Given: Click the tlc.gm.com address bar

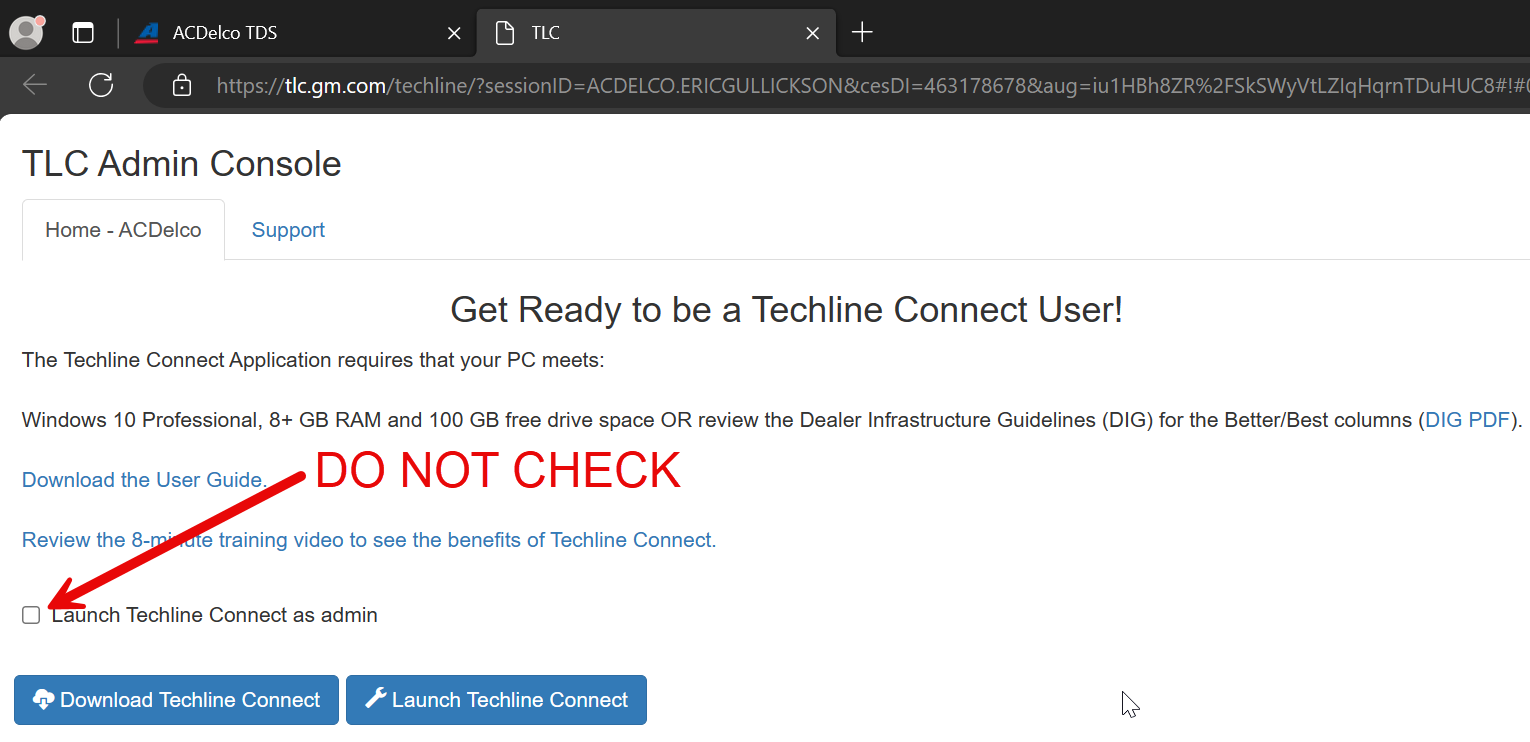Looking at the screenshot, I should click(837, 86).
